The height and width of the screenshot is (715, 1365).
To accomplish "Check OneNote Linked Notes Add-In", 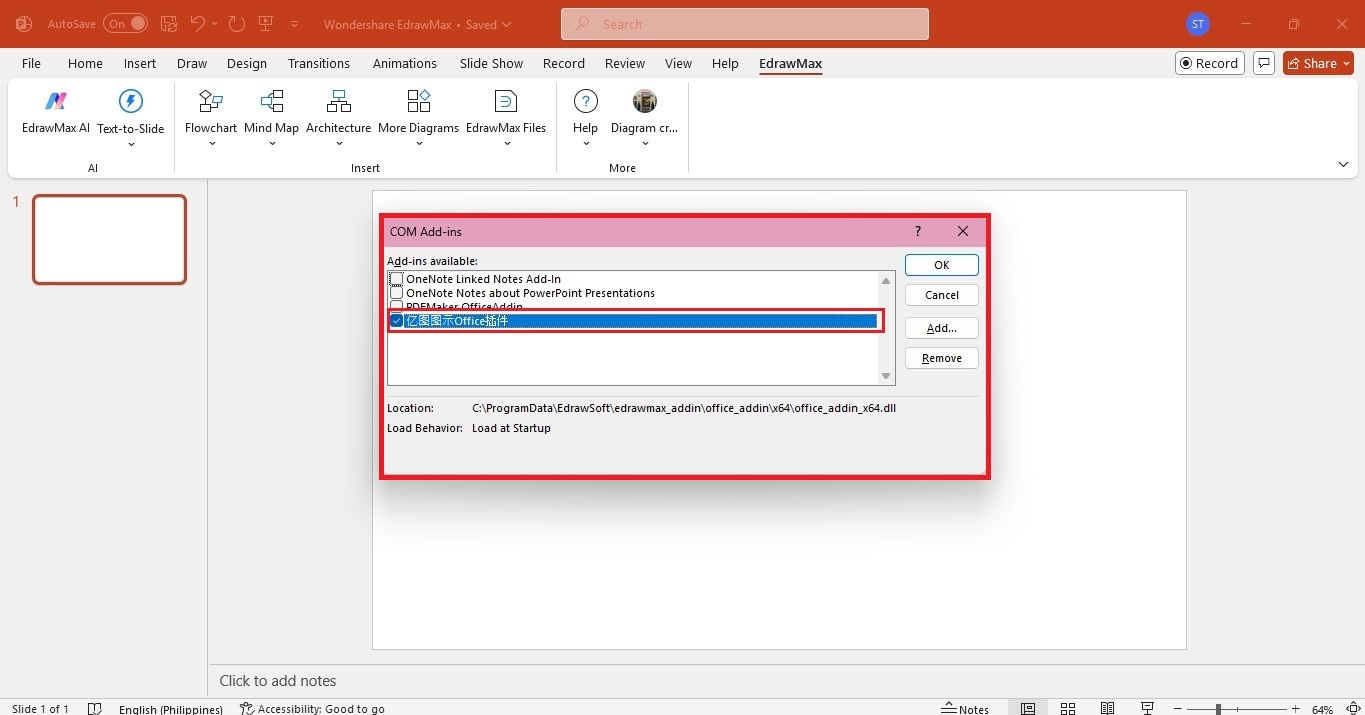I will point(397,279).
